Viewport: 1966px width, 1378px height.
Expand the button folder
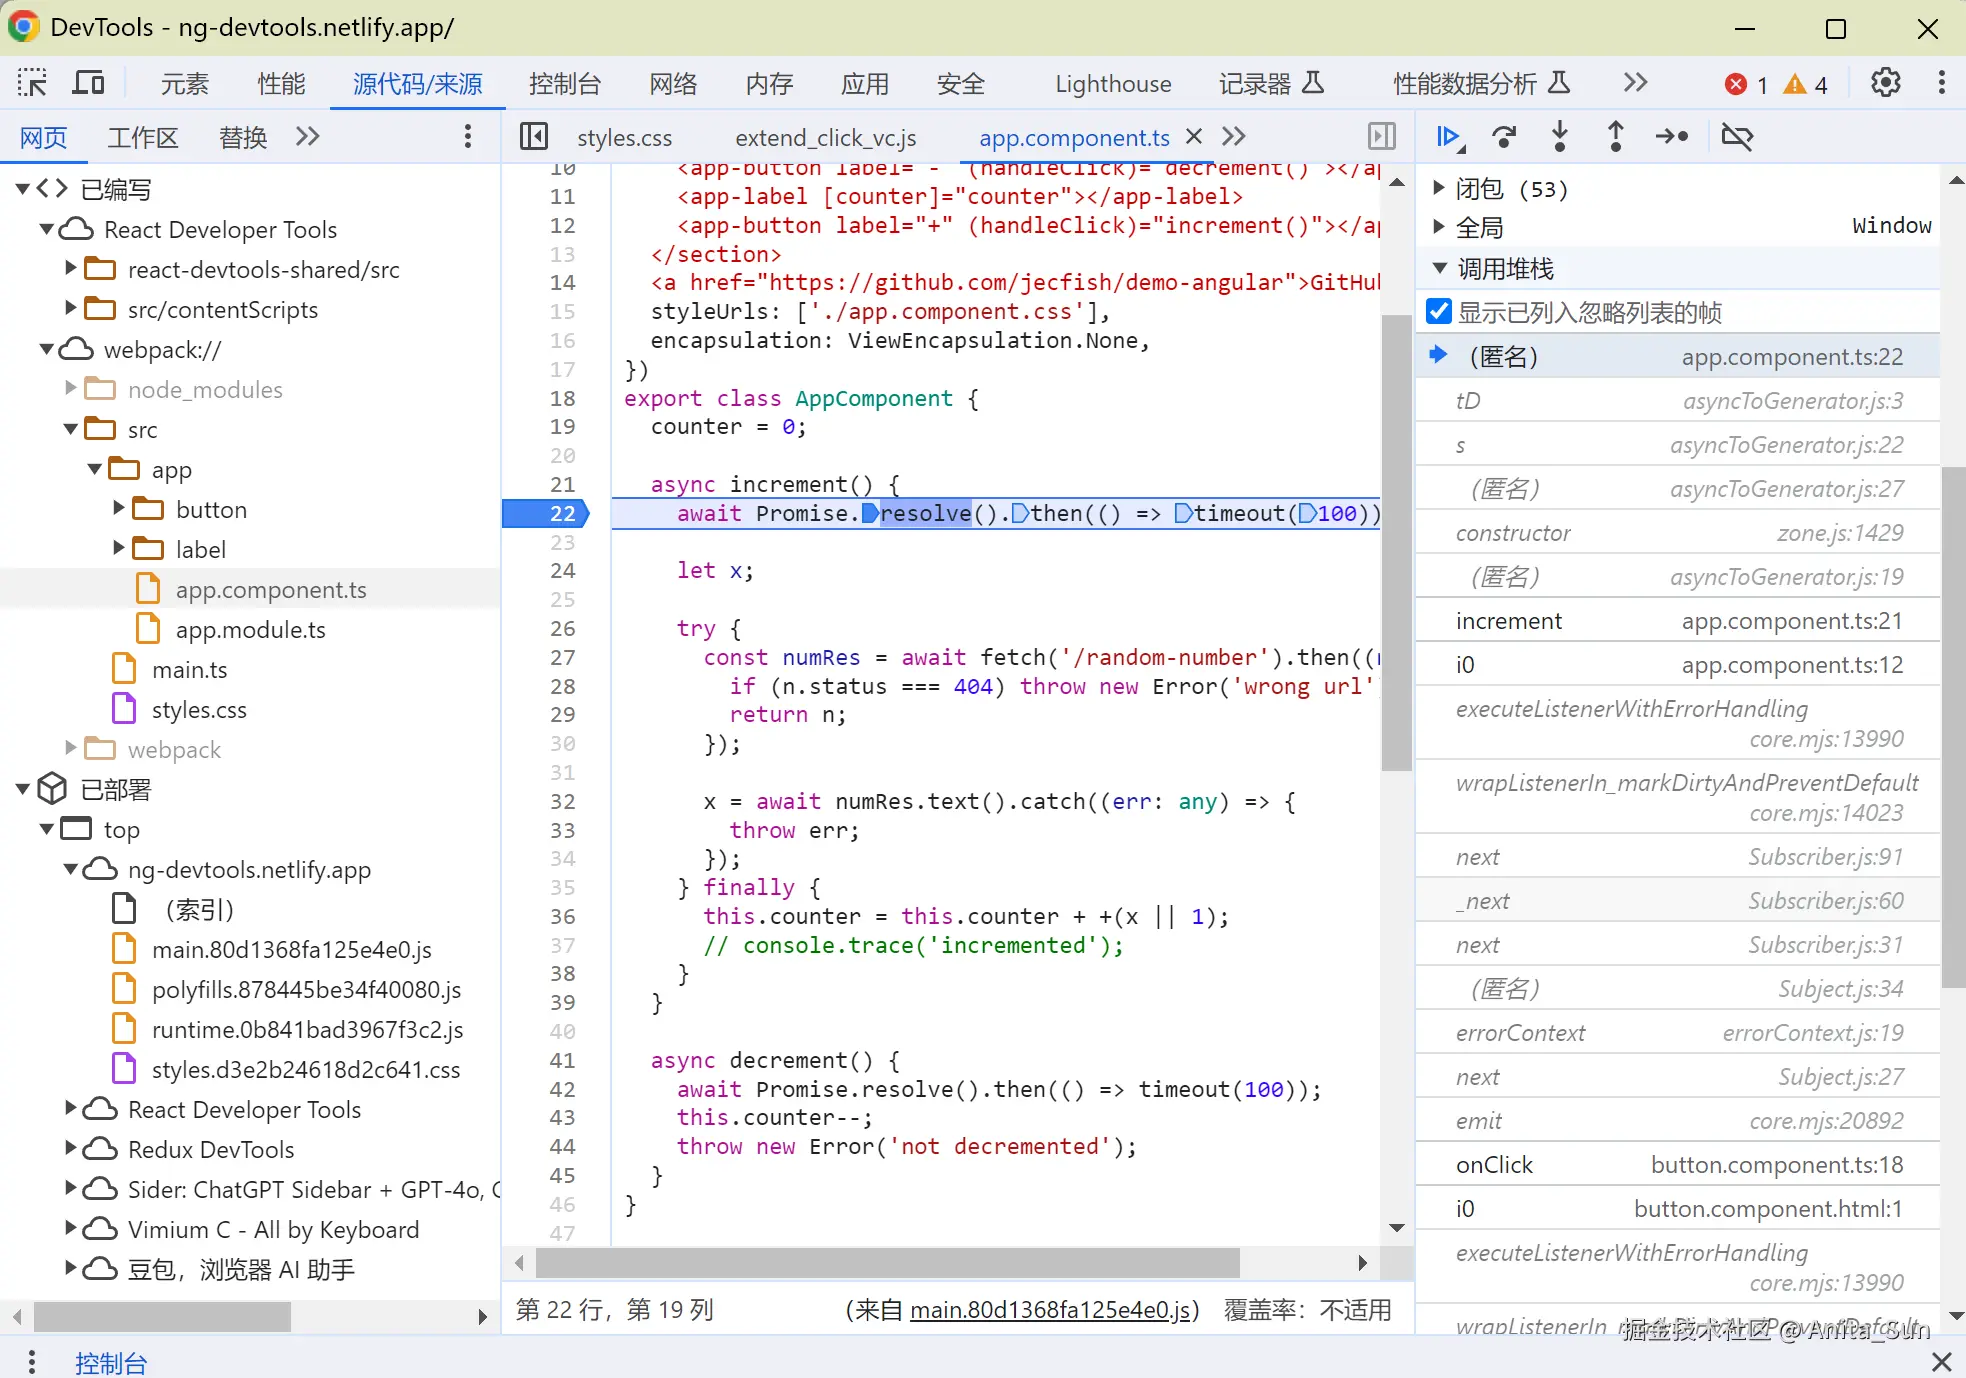(x=119, y=509)
